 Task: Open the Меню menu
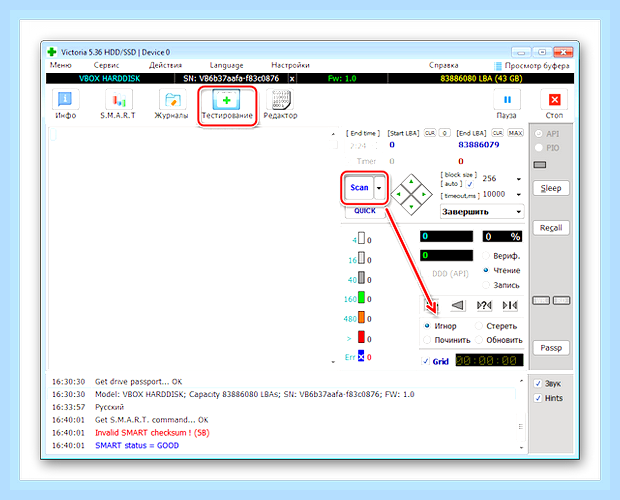coord(60,65)
